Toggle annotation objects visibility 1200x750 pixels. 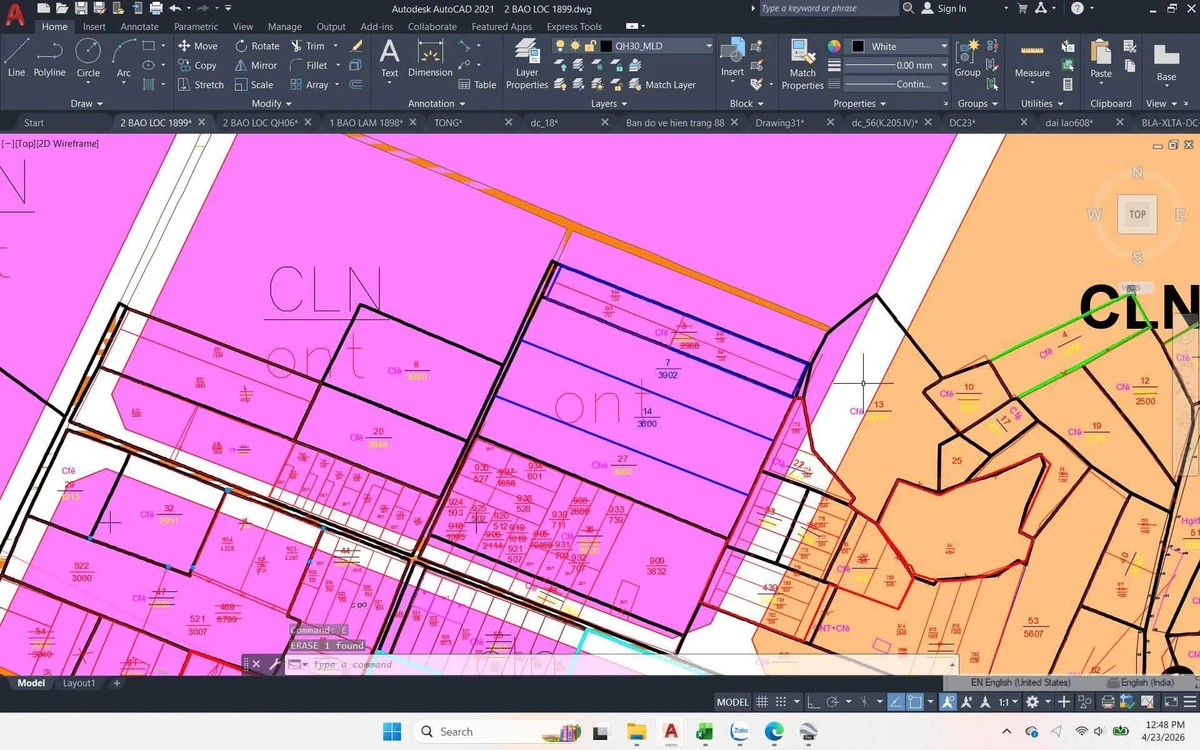[947, 702]
